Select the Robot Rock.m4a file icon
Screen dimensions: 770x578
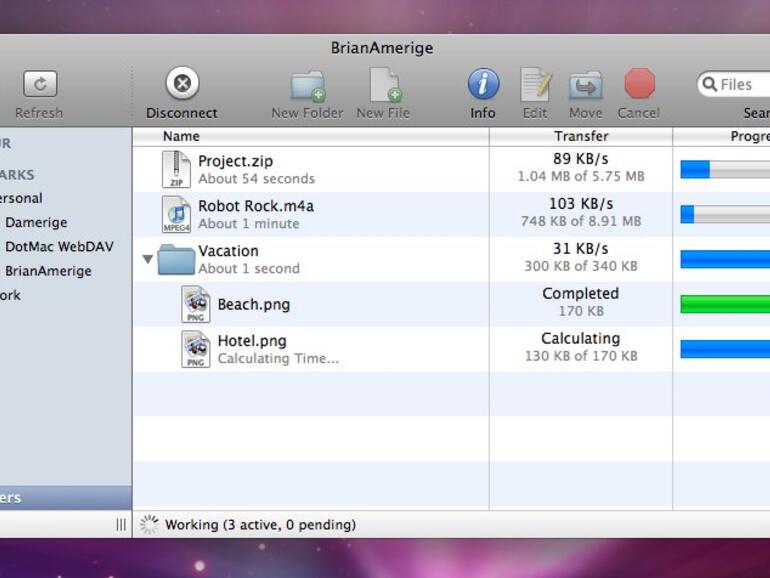point(176,214)
